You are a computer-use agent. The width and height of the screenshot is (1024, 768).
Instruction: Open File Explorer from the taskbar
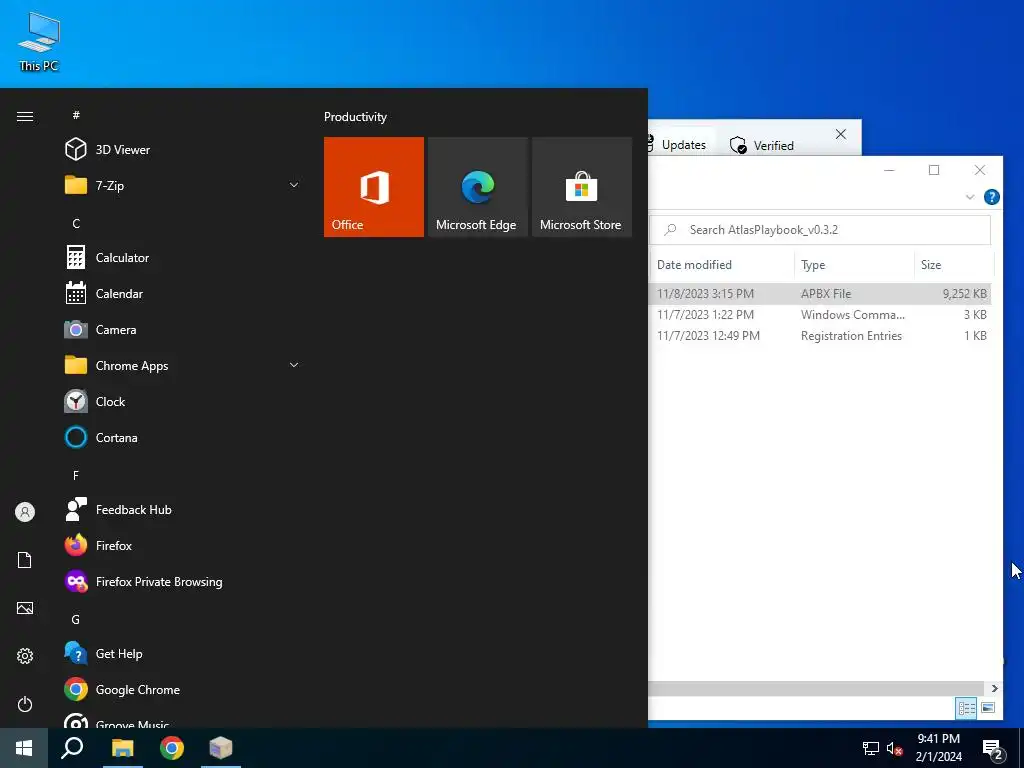122,748
